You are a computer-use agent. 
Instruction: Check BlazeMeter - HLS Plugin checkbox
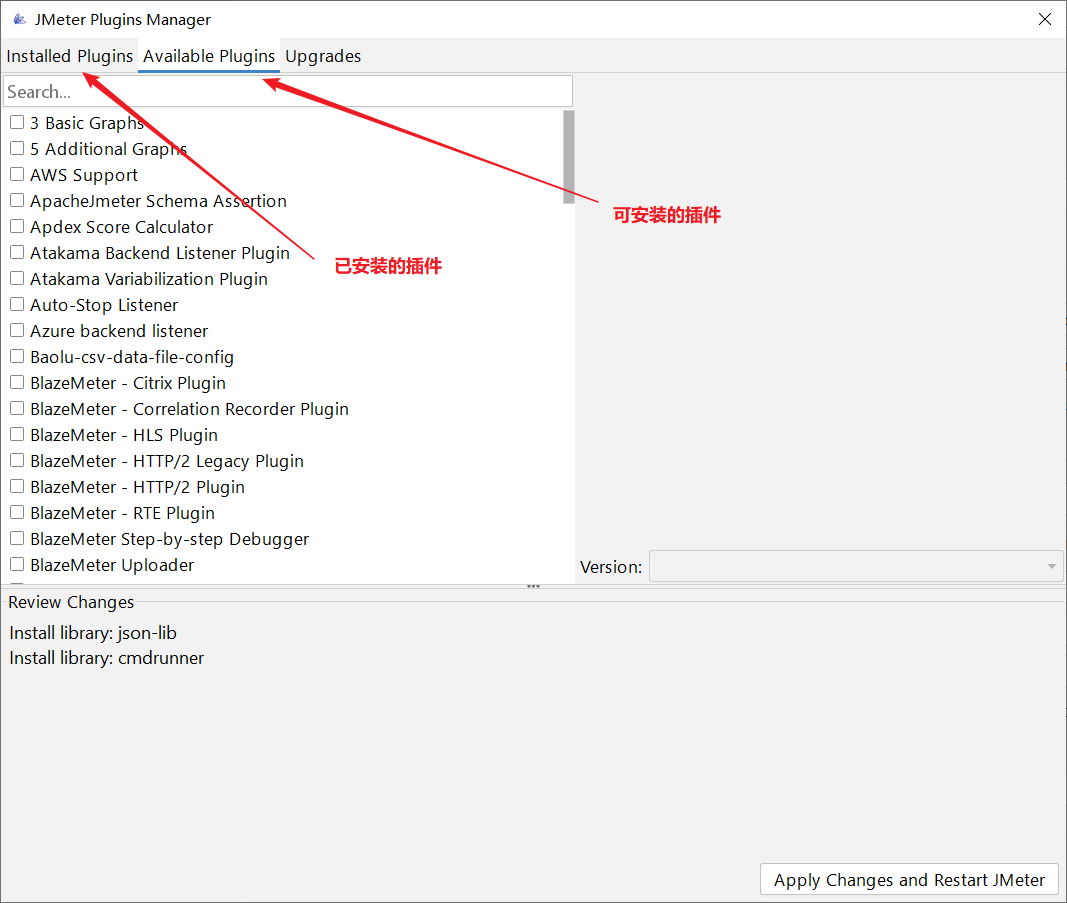[17, 434]
